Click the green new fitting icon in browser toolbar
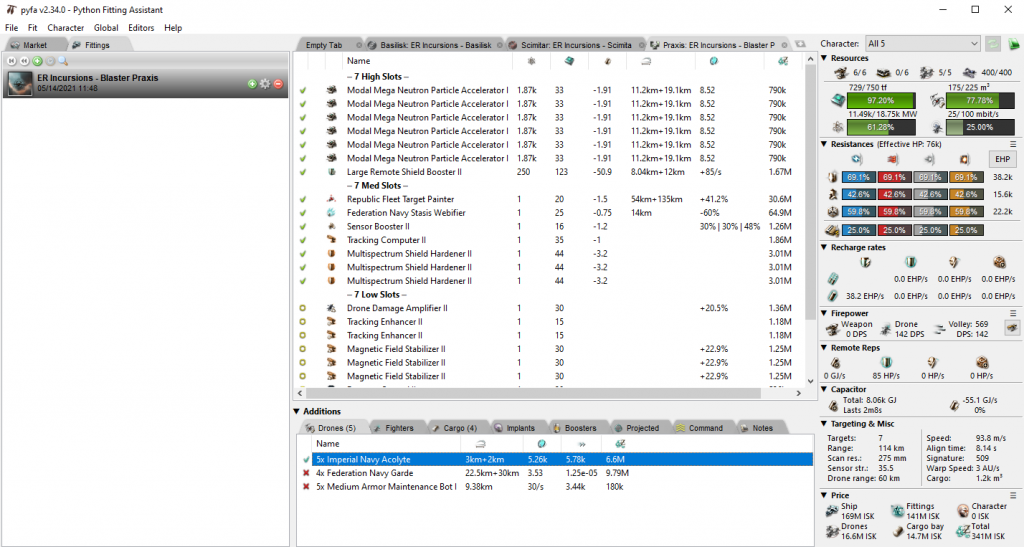1024x547 pixels. (37, 61)
